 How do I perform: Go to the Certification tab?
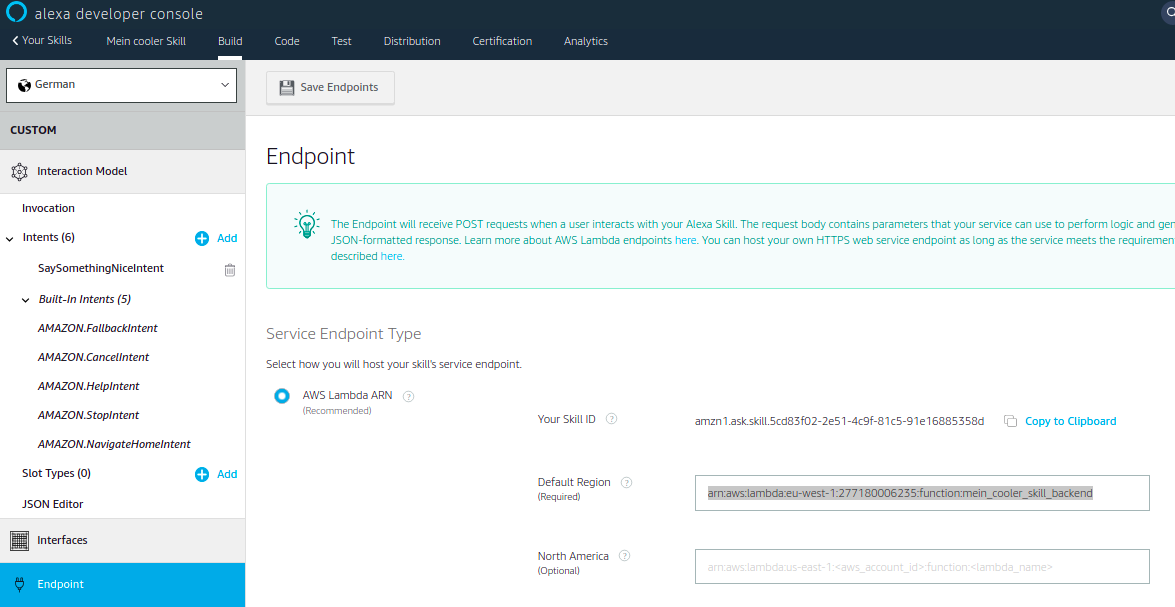pos(502,41)
